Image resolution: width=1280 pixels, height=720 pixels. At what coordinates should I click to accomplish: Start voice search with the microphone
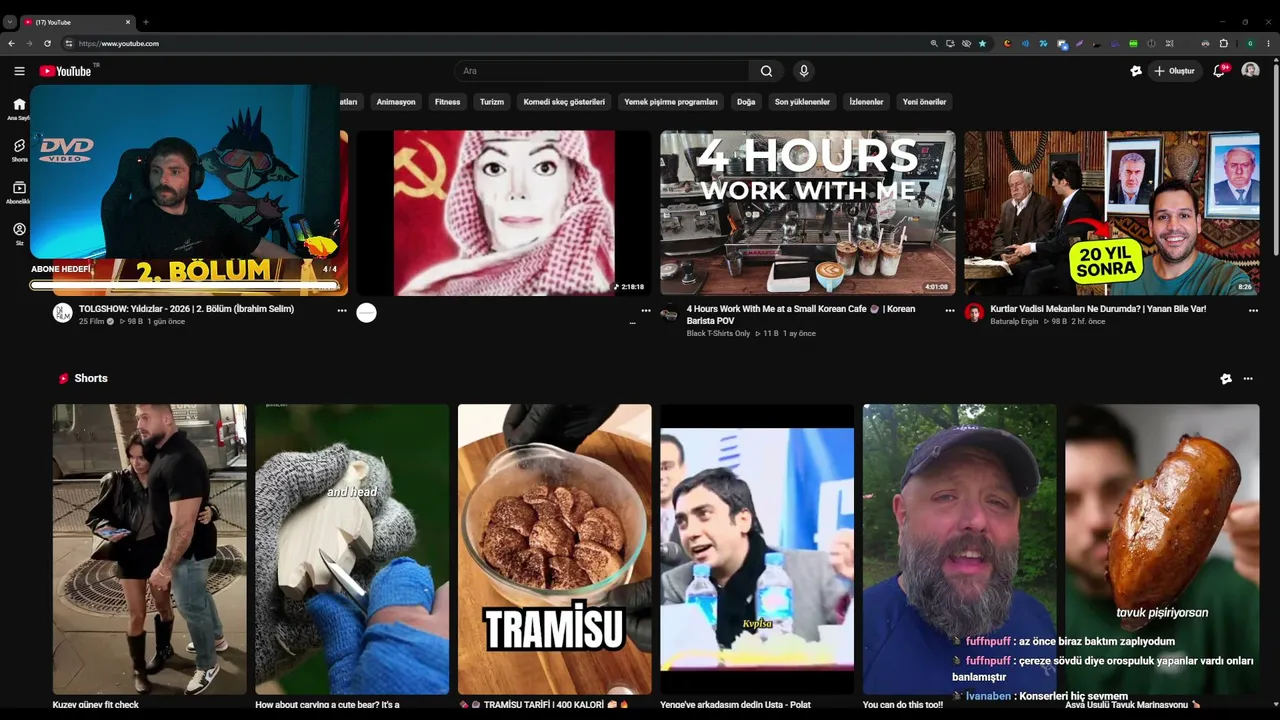pyautogui.click(x=803, y=71)
